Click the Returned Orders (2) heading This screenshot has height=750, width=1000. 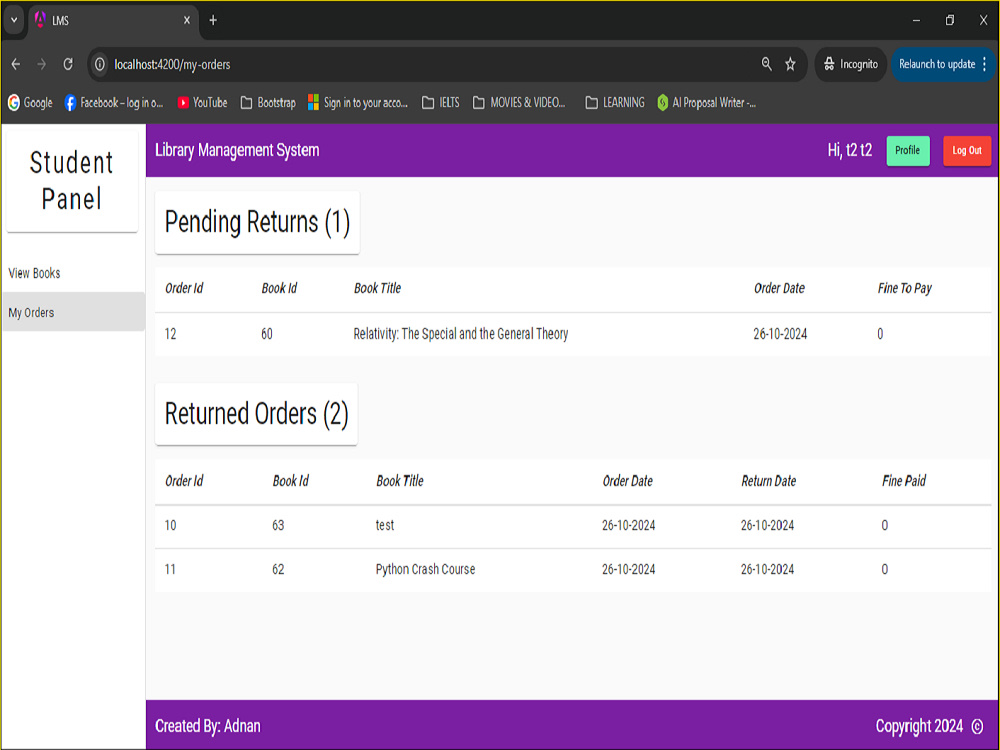coord(256,414)
